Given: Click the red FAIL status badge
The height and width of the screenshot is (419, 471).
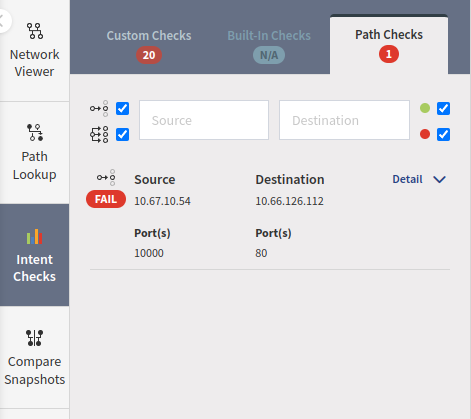Looking at the screenshot, I should point(106,199).
